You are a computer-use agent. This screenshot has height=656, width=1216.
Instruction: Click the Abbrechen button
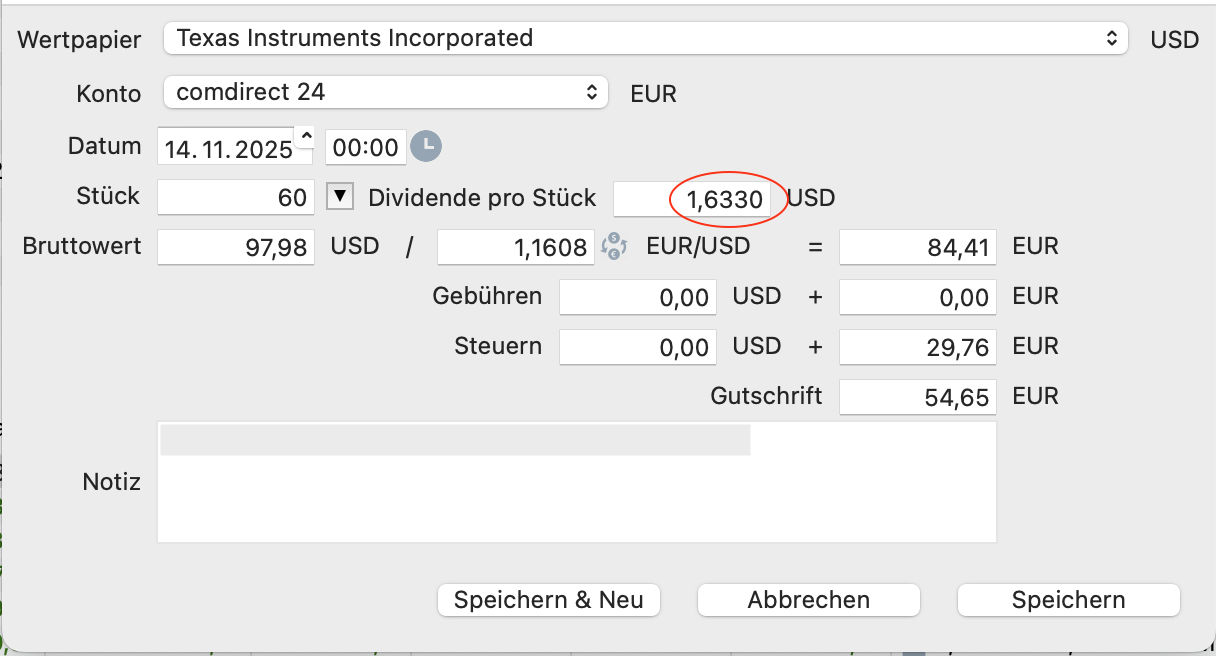tap(808, 600)
